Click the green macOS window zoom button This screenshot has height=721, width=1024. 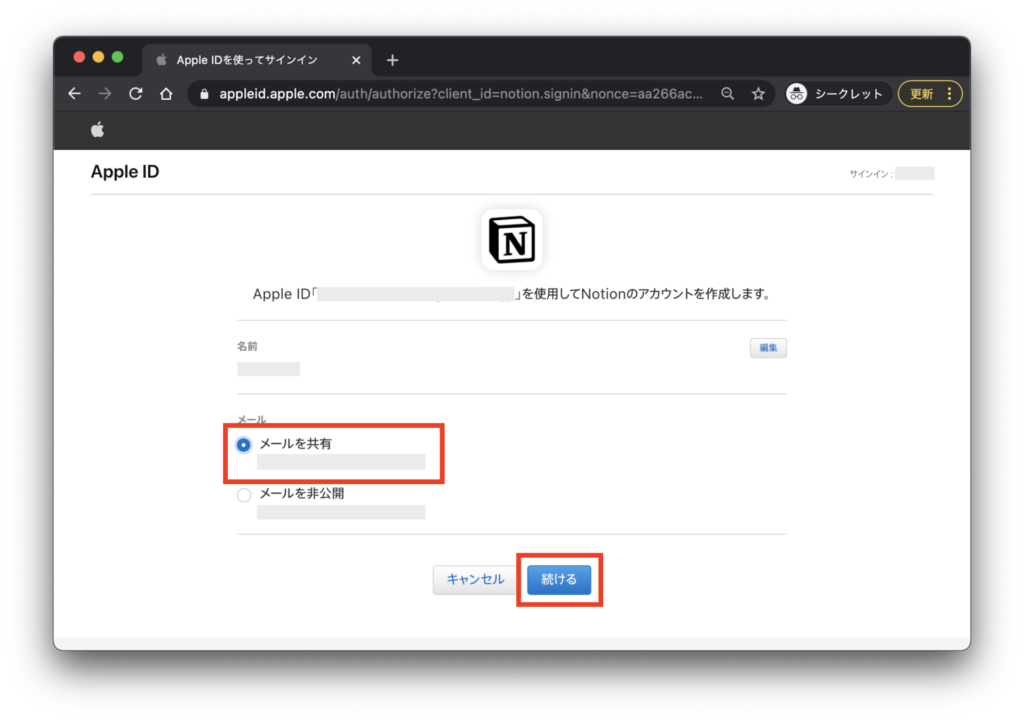click(x=118, y=57)
